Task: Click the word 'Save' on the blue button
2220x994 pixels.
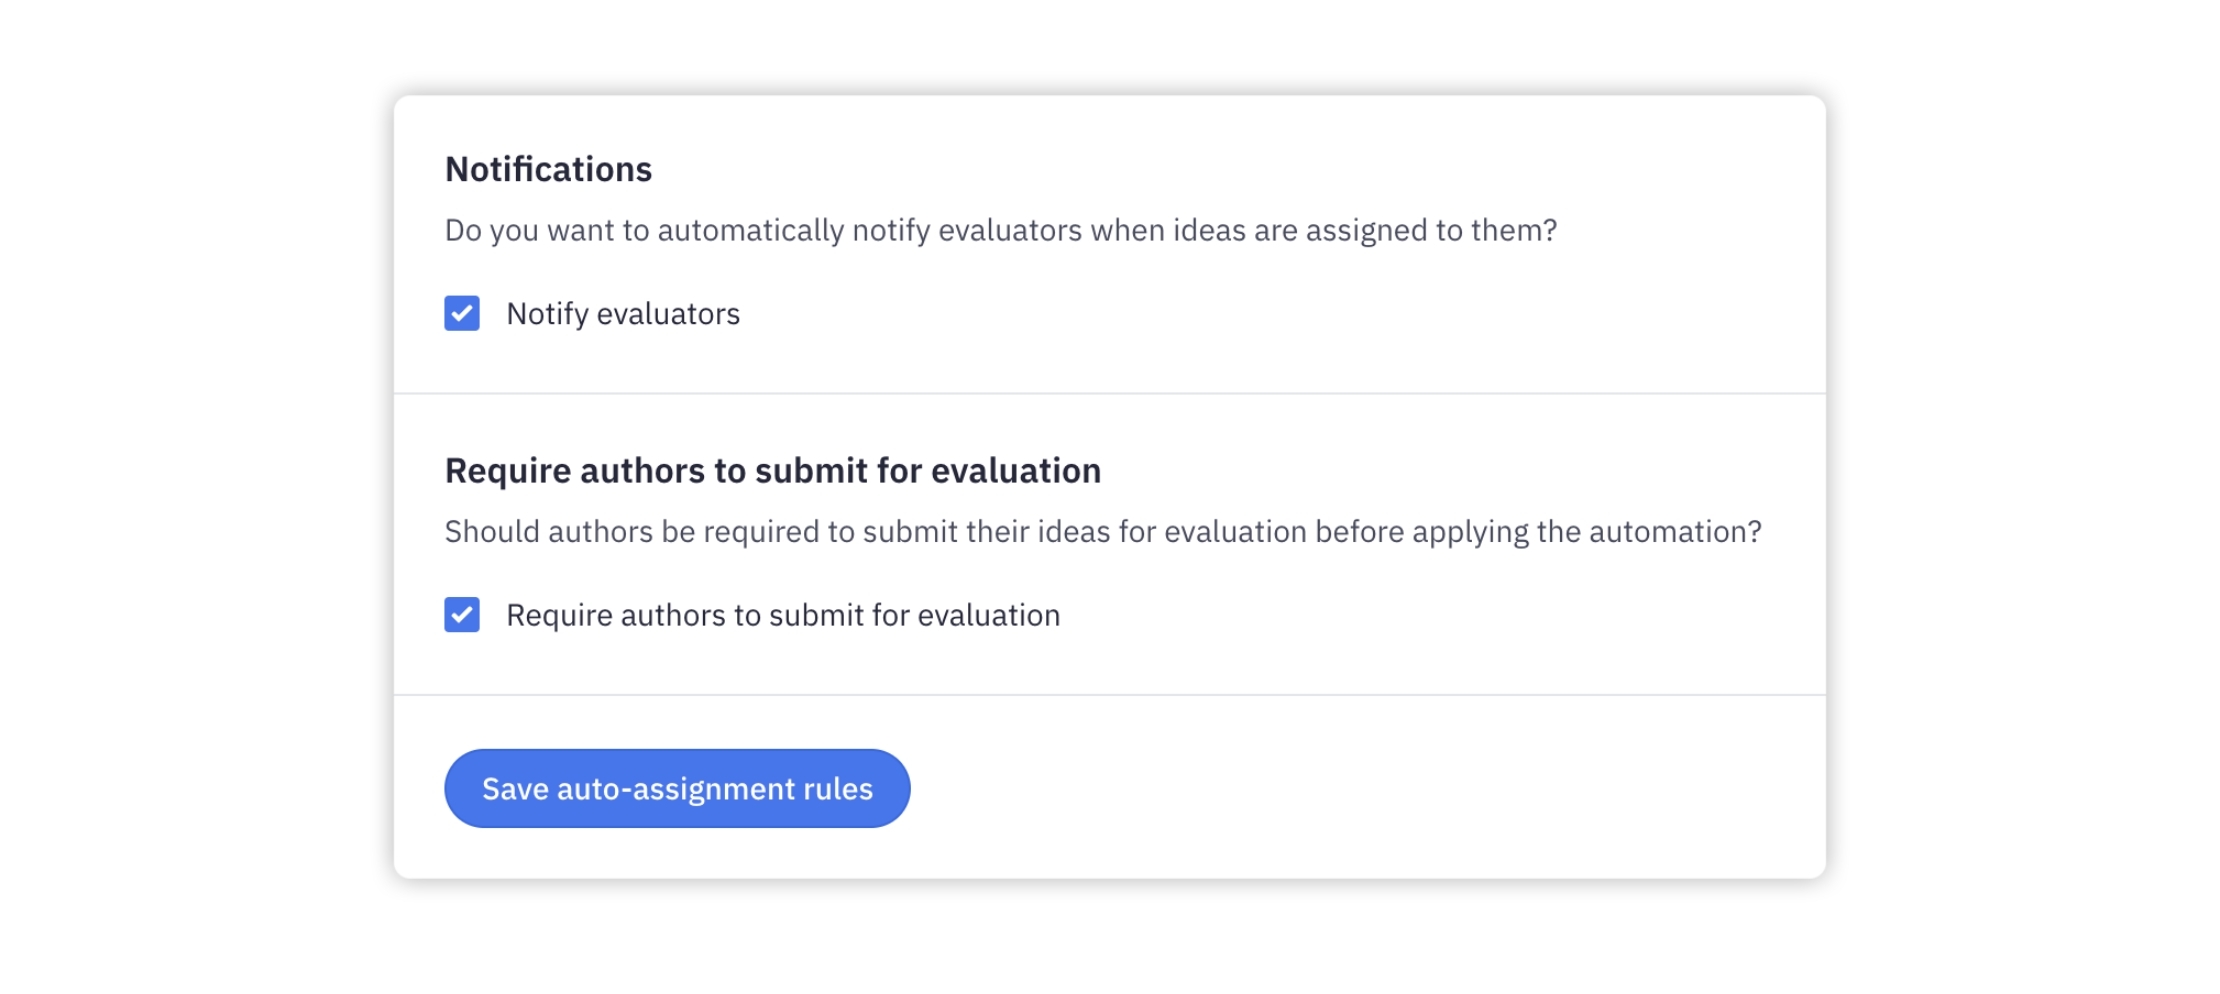Action: click(x=515, y=789)
